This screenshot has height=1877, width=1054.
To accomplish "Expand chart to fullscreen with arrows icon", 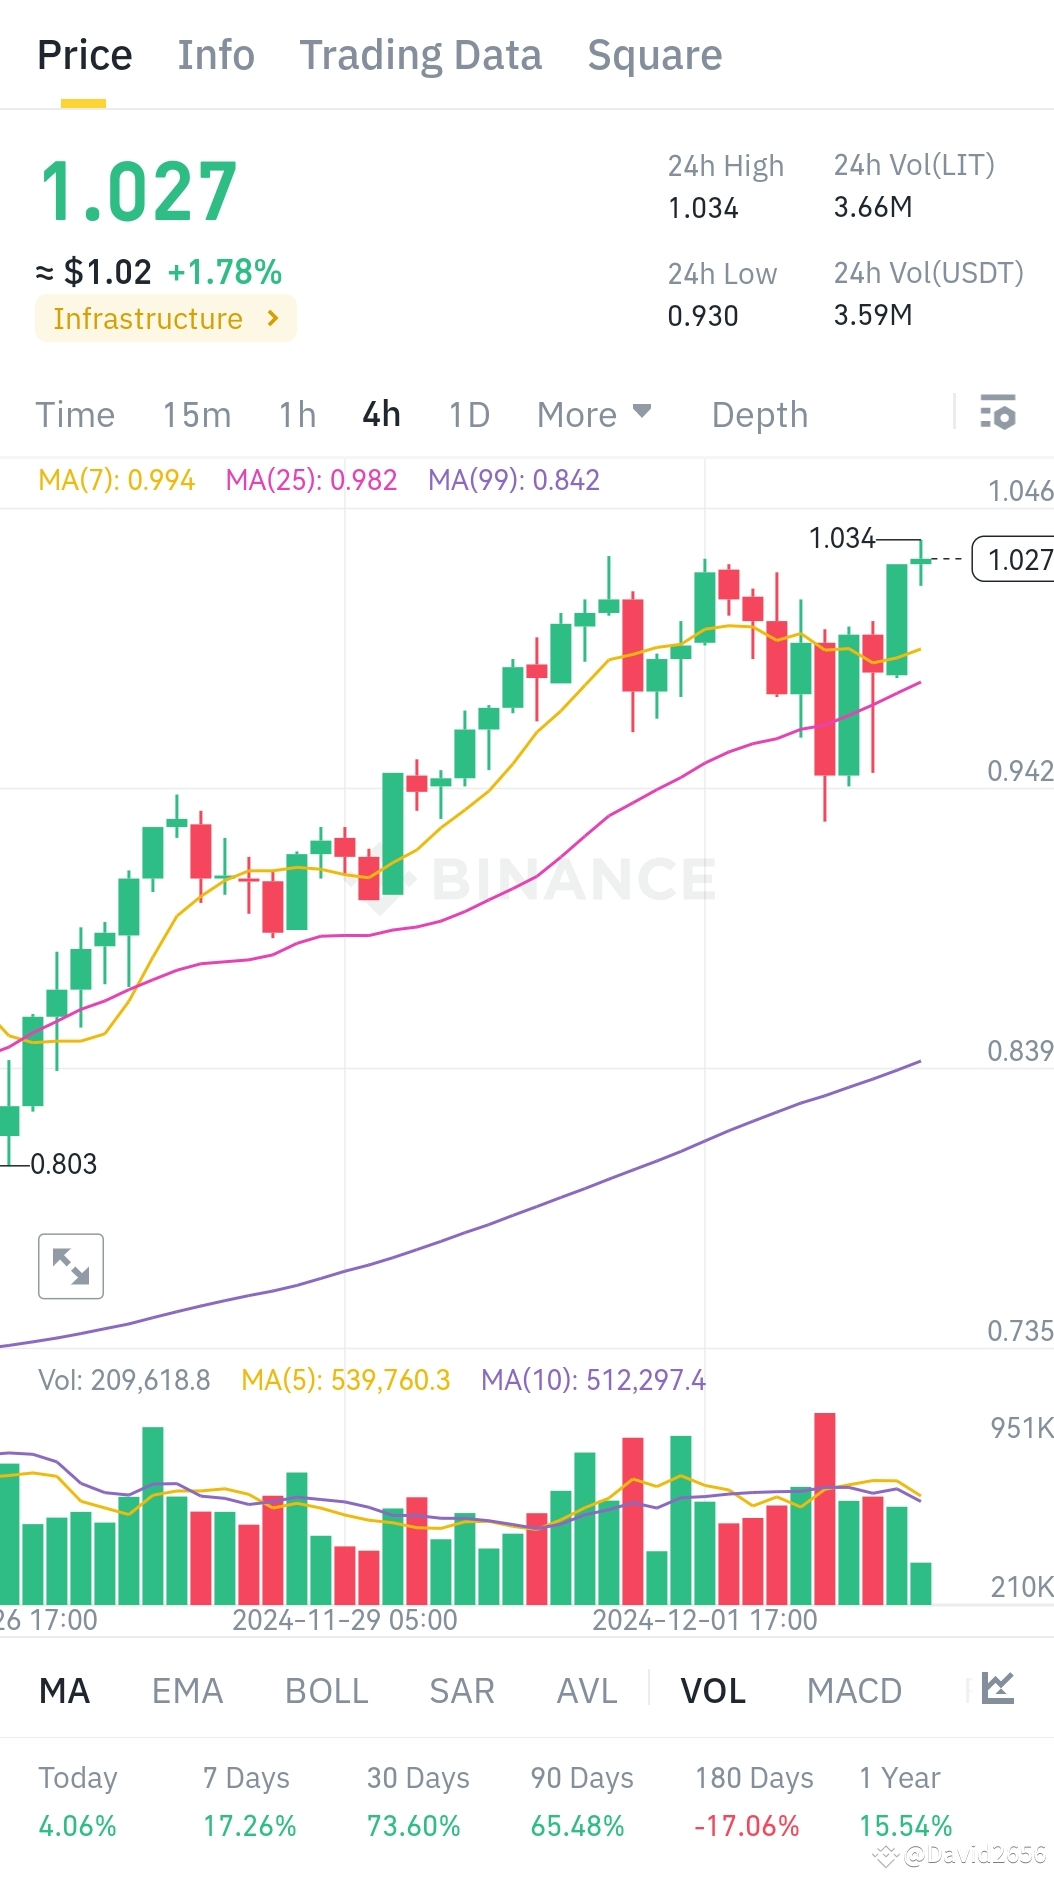I will pos(71,1266).
